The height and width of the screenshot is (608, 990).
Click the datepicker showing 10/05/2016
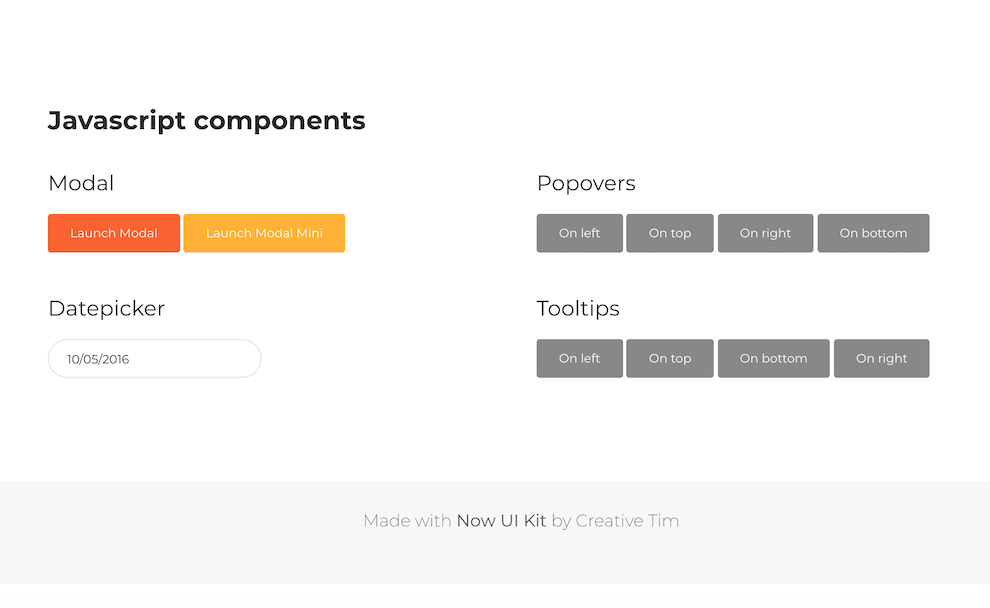click(x=154, y=358)
